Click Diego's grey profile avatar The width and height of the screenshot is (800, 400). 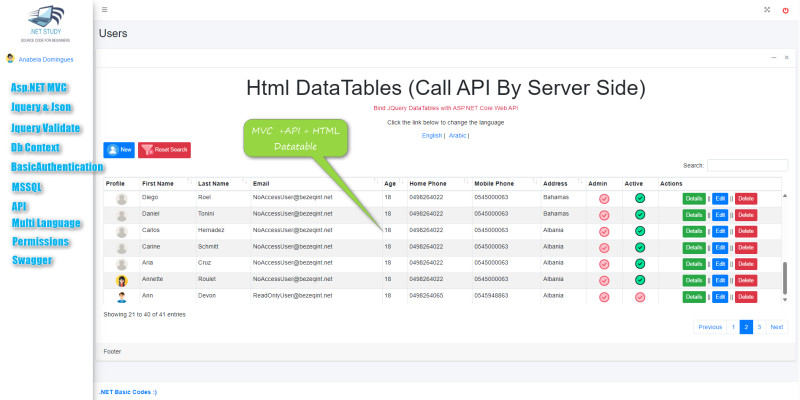[x=122, y=198]
